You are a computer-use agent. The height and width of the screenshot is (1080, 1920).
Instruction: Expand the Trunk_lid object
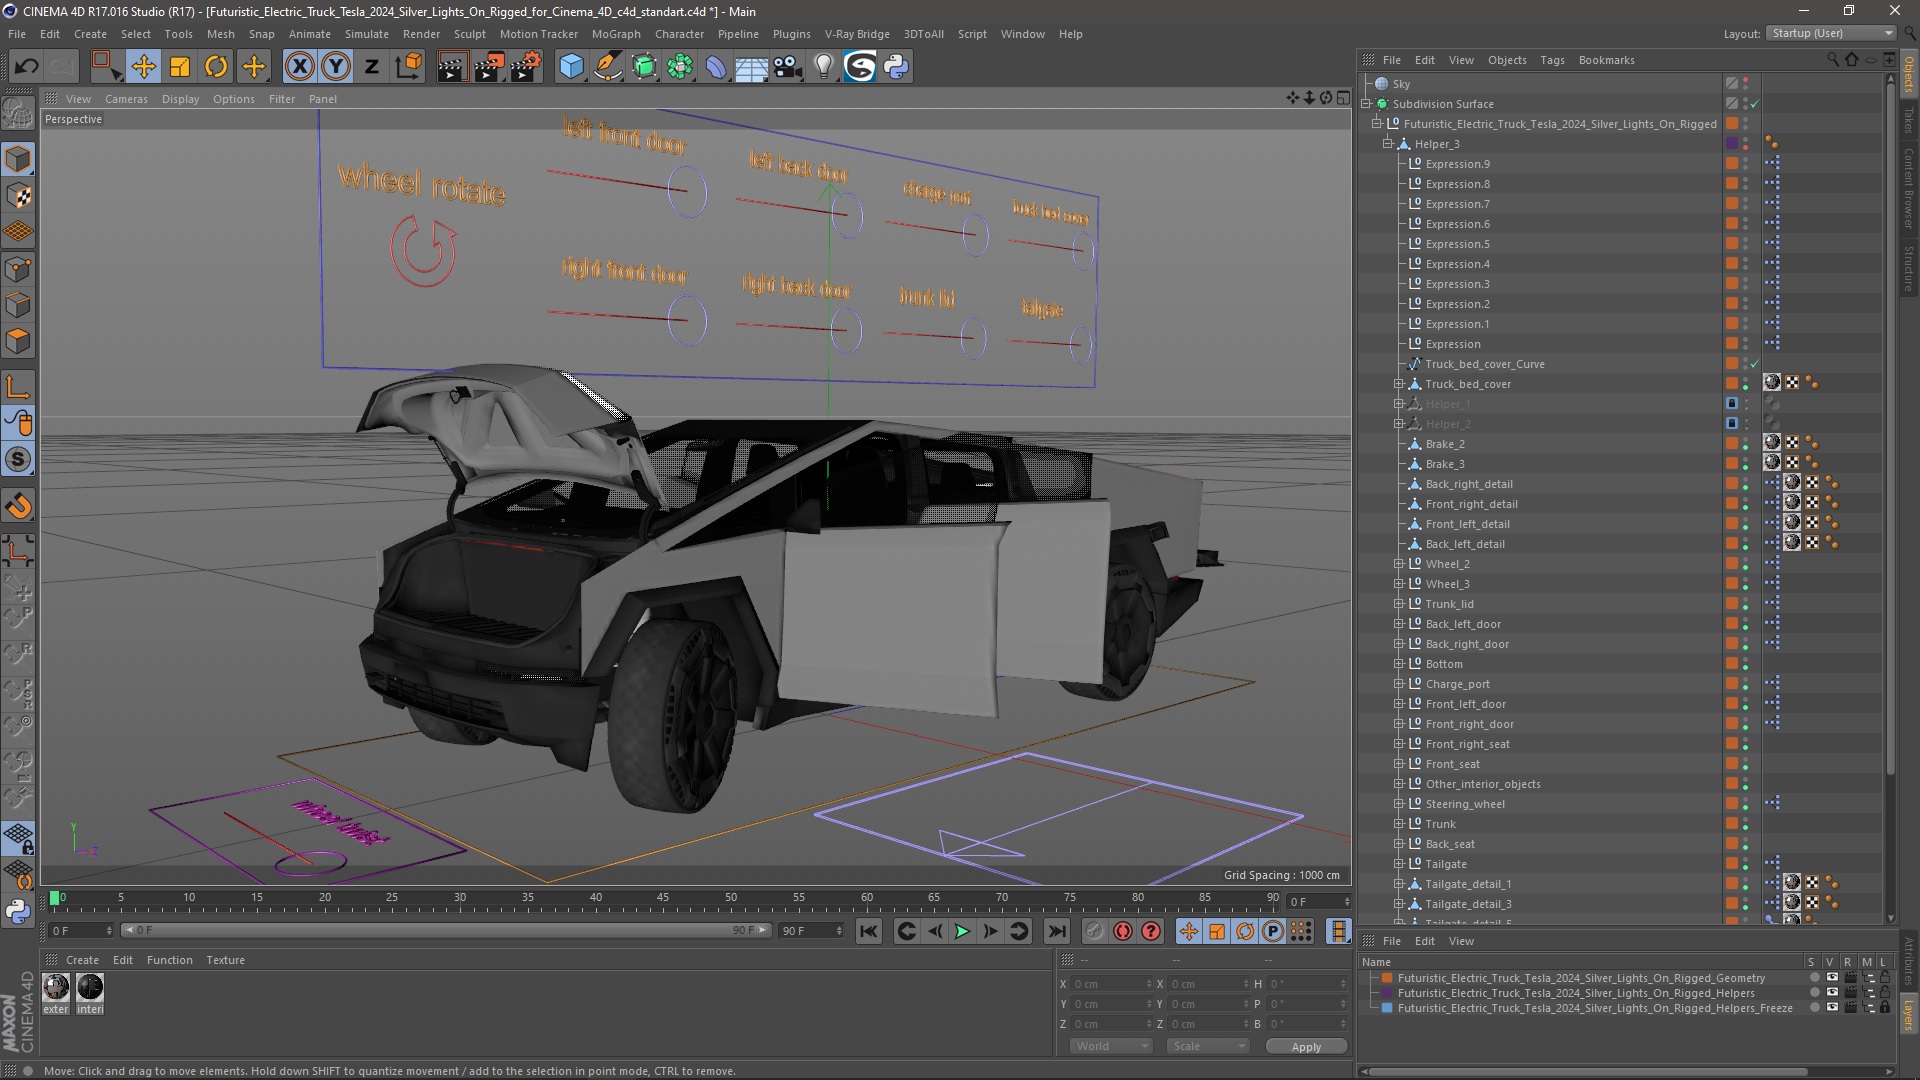point(1399,604)
